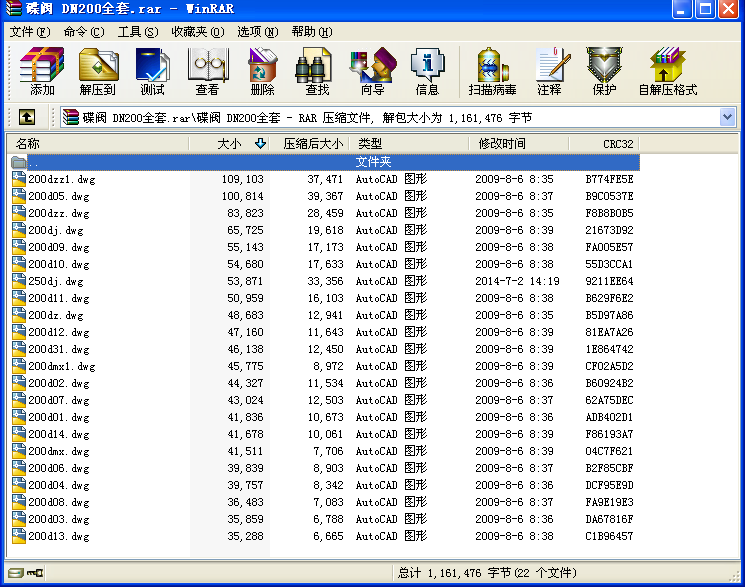Open the 查看 (View) tool
Screen dimensions: 745x587
coord(208,71)
